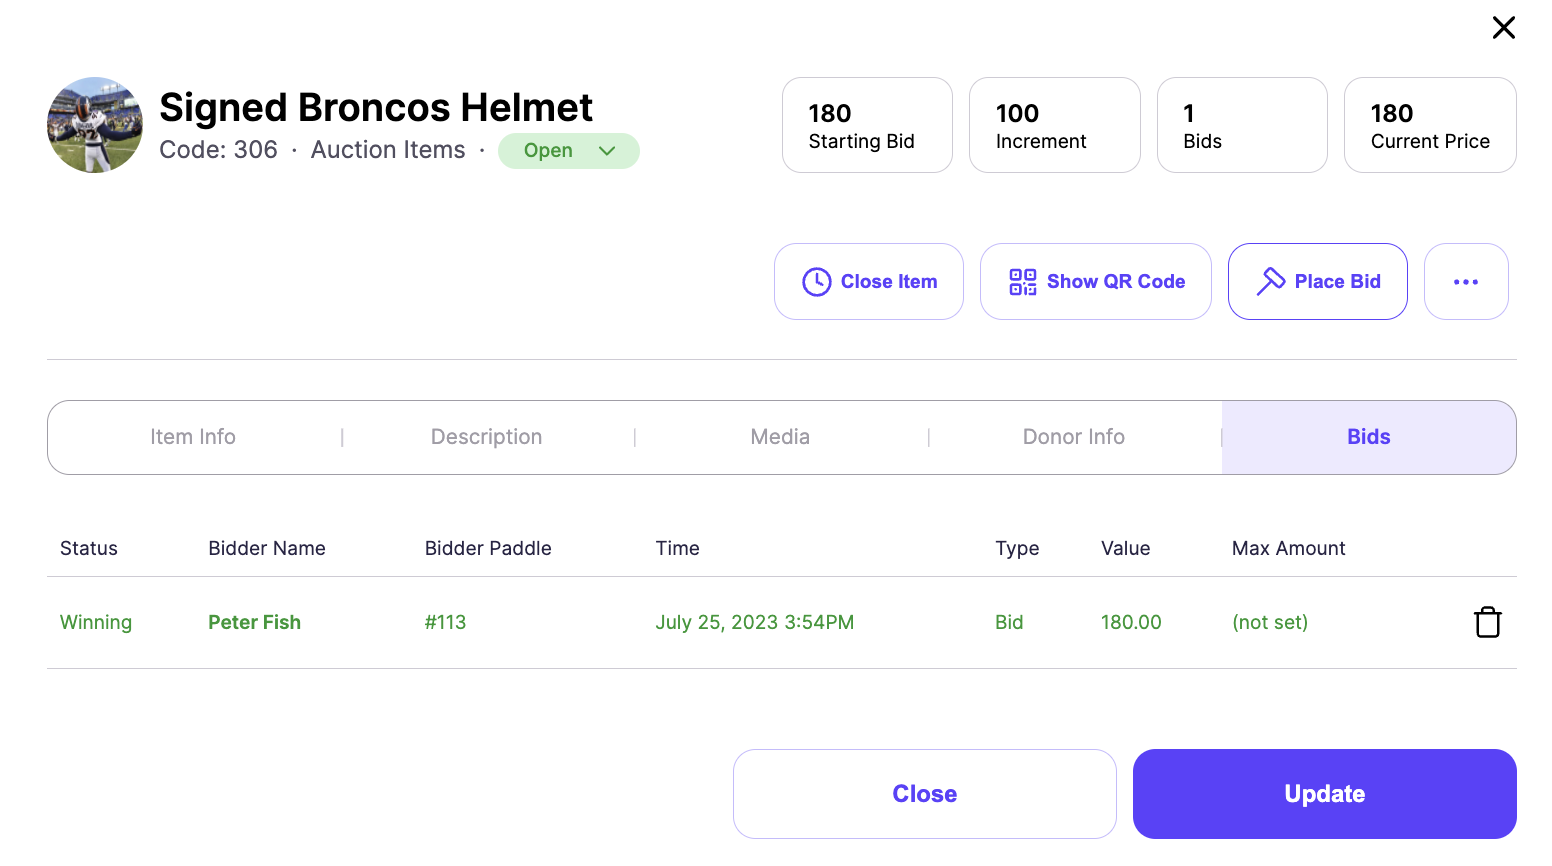This screenshot has width=1552, height=866.
Task: Click the Starting Bid stat card
Action: pyautogui.click(x=867, y=125)
